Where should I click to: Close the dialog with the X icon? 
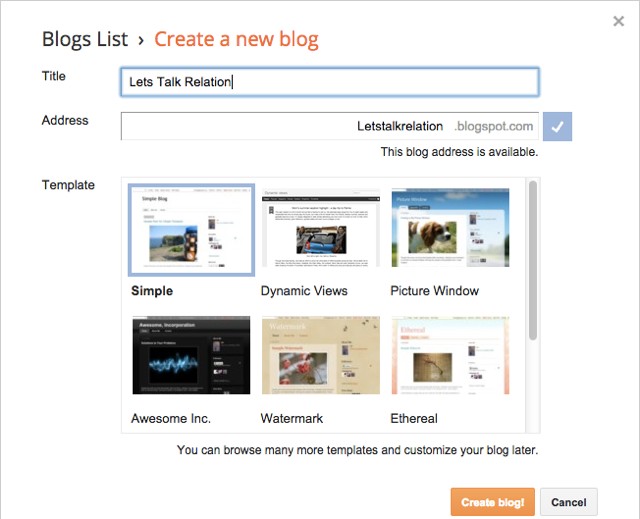[618, 21]
